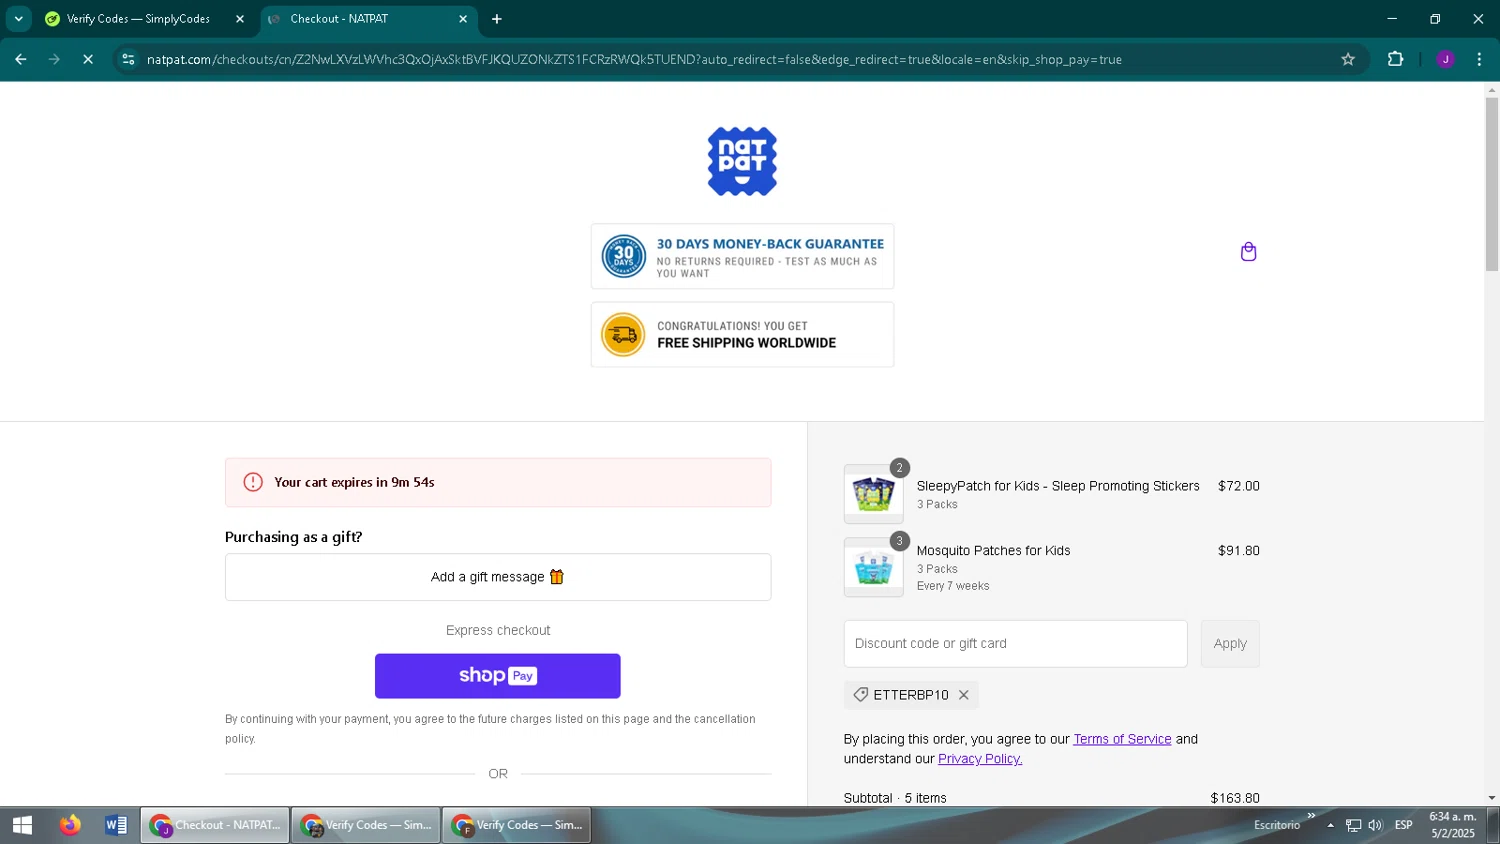Image resolution: width=1500 pixels, height=844 pixels.
Task: Switch to Verify Codes — SimplyCodes tab
Action: click(144, 19)
